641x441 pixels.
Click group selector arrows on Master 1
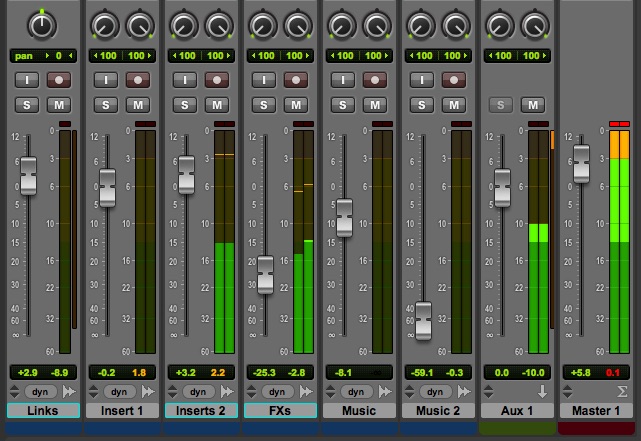(567, 392)
